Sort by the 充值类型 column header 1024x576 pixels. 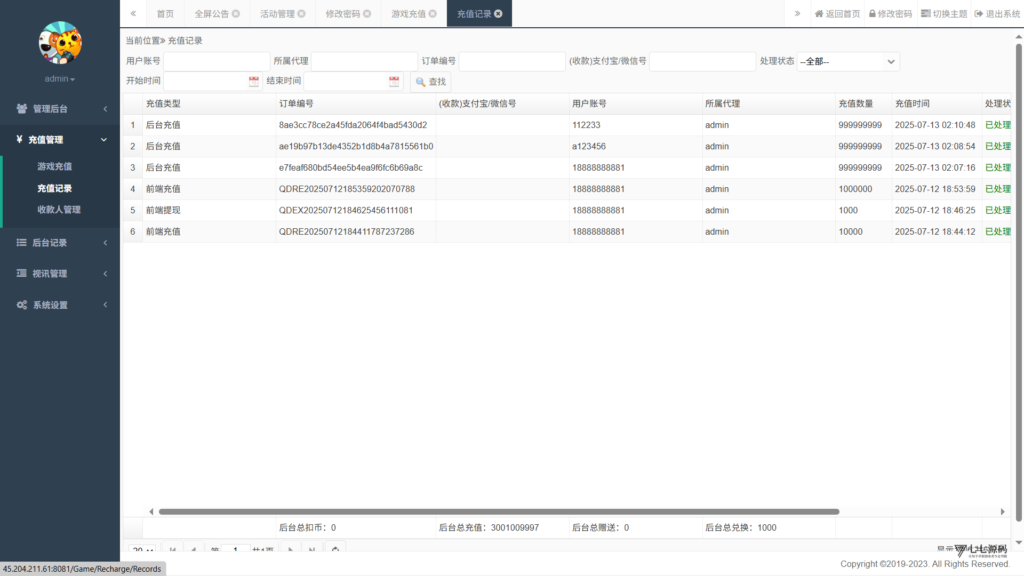(x=163, y=104)
